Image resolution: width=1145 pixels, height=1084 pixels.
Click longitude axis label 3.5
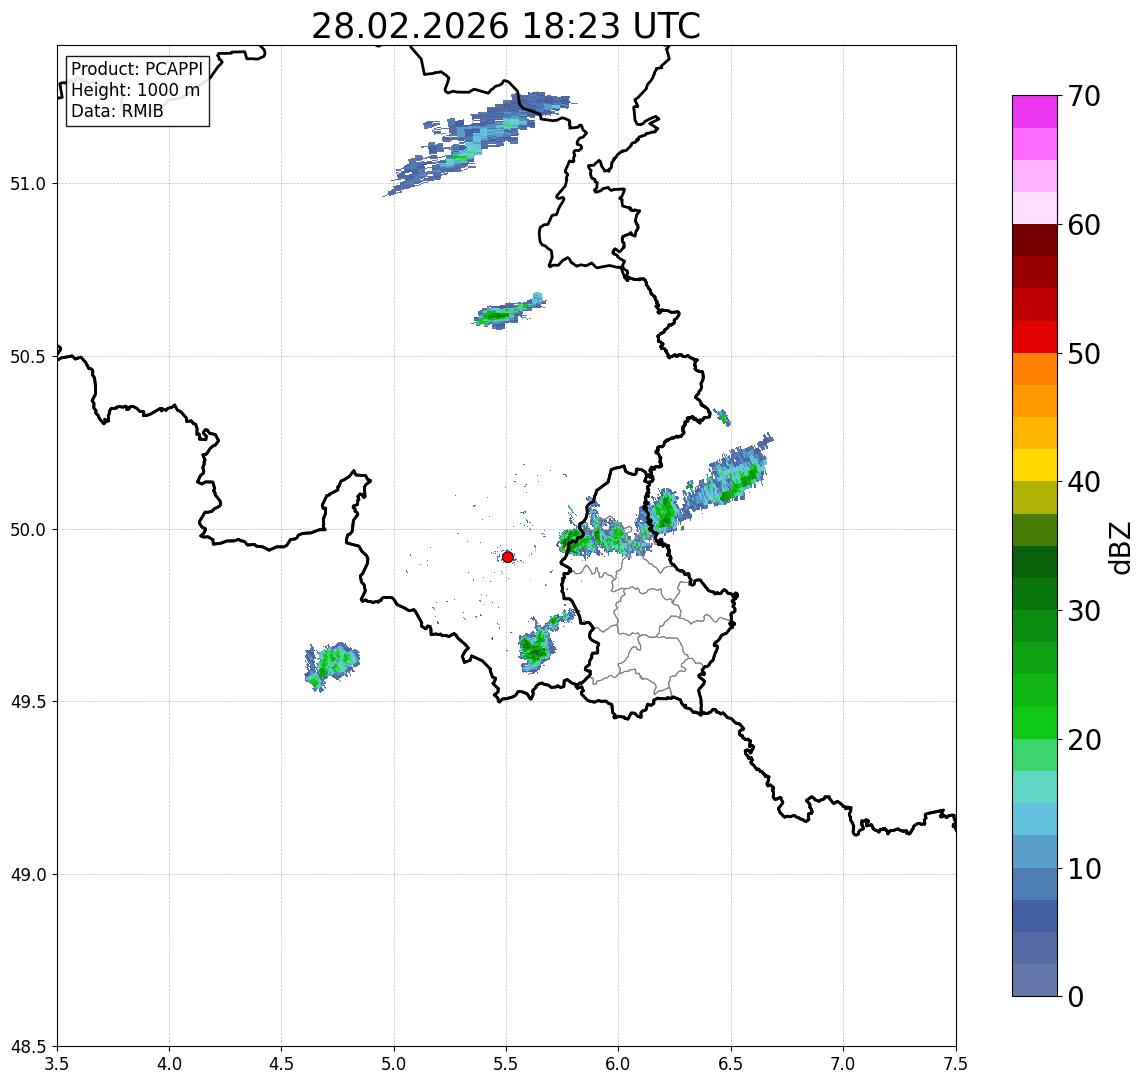point(57,1064)
